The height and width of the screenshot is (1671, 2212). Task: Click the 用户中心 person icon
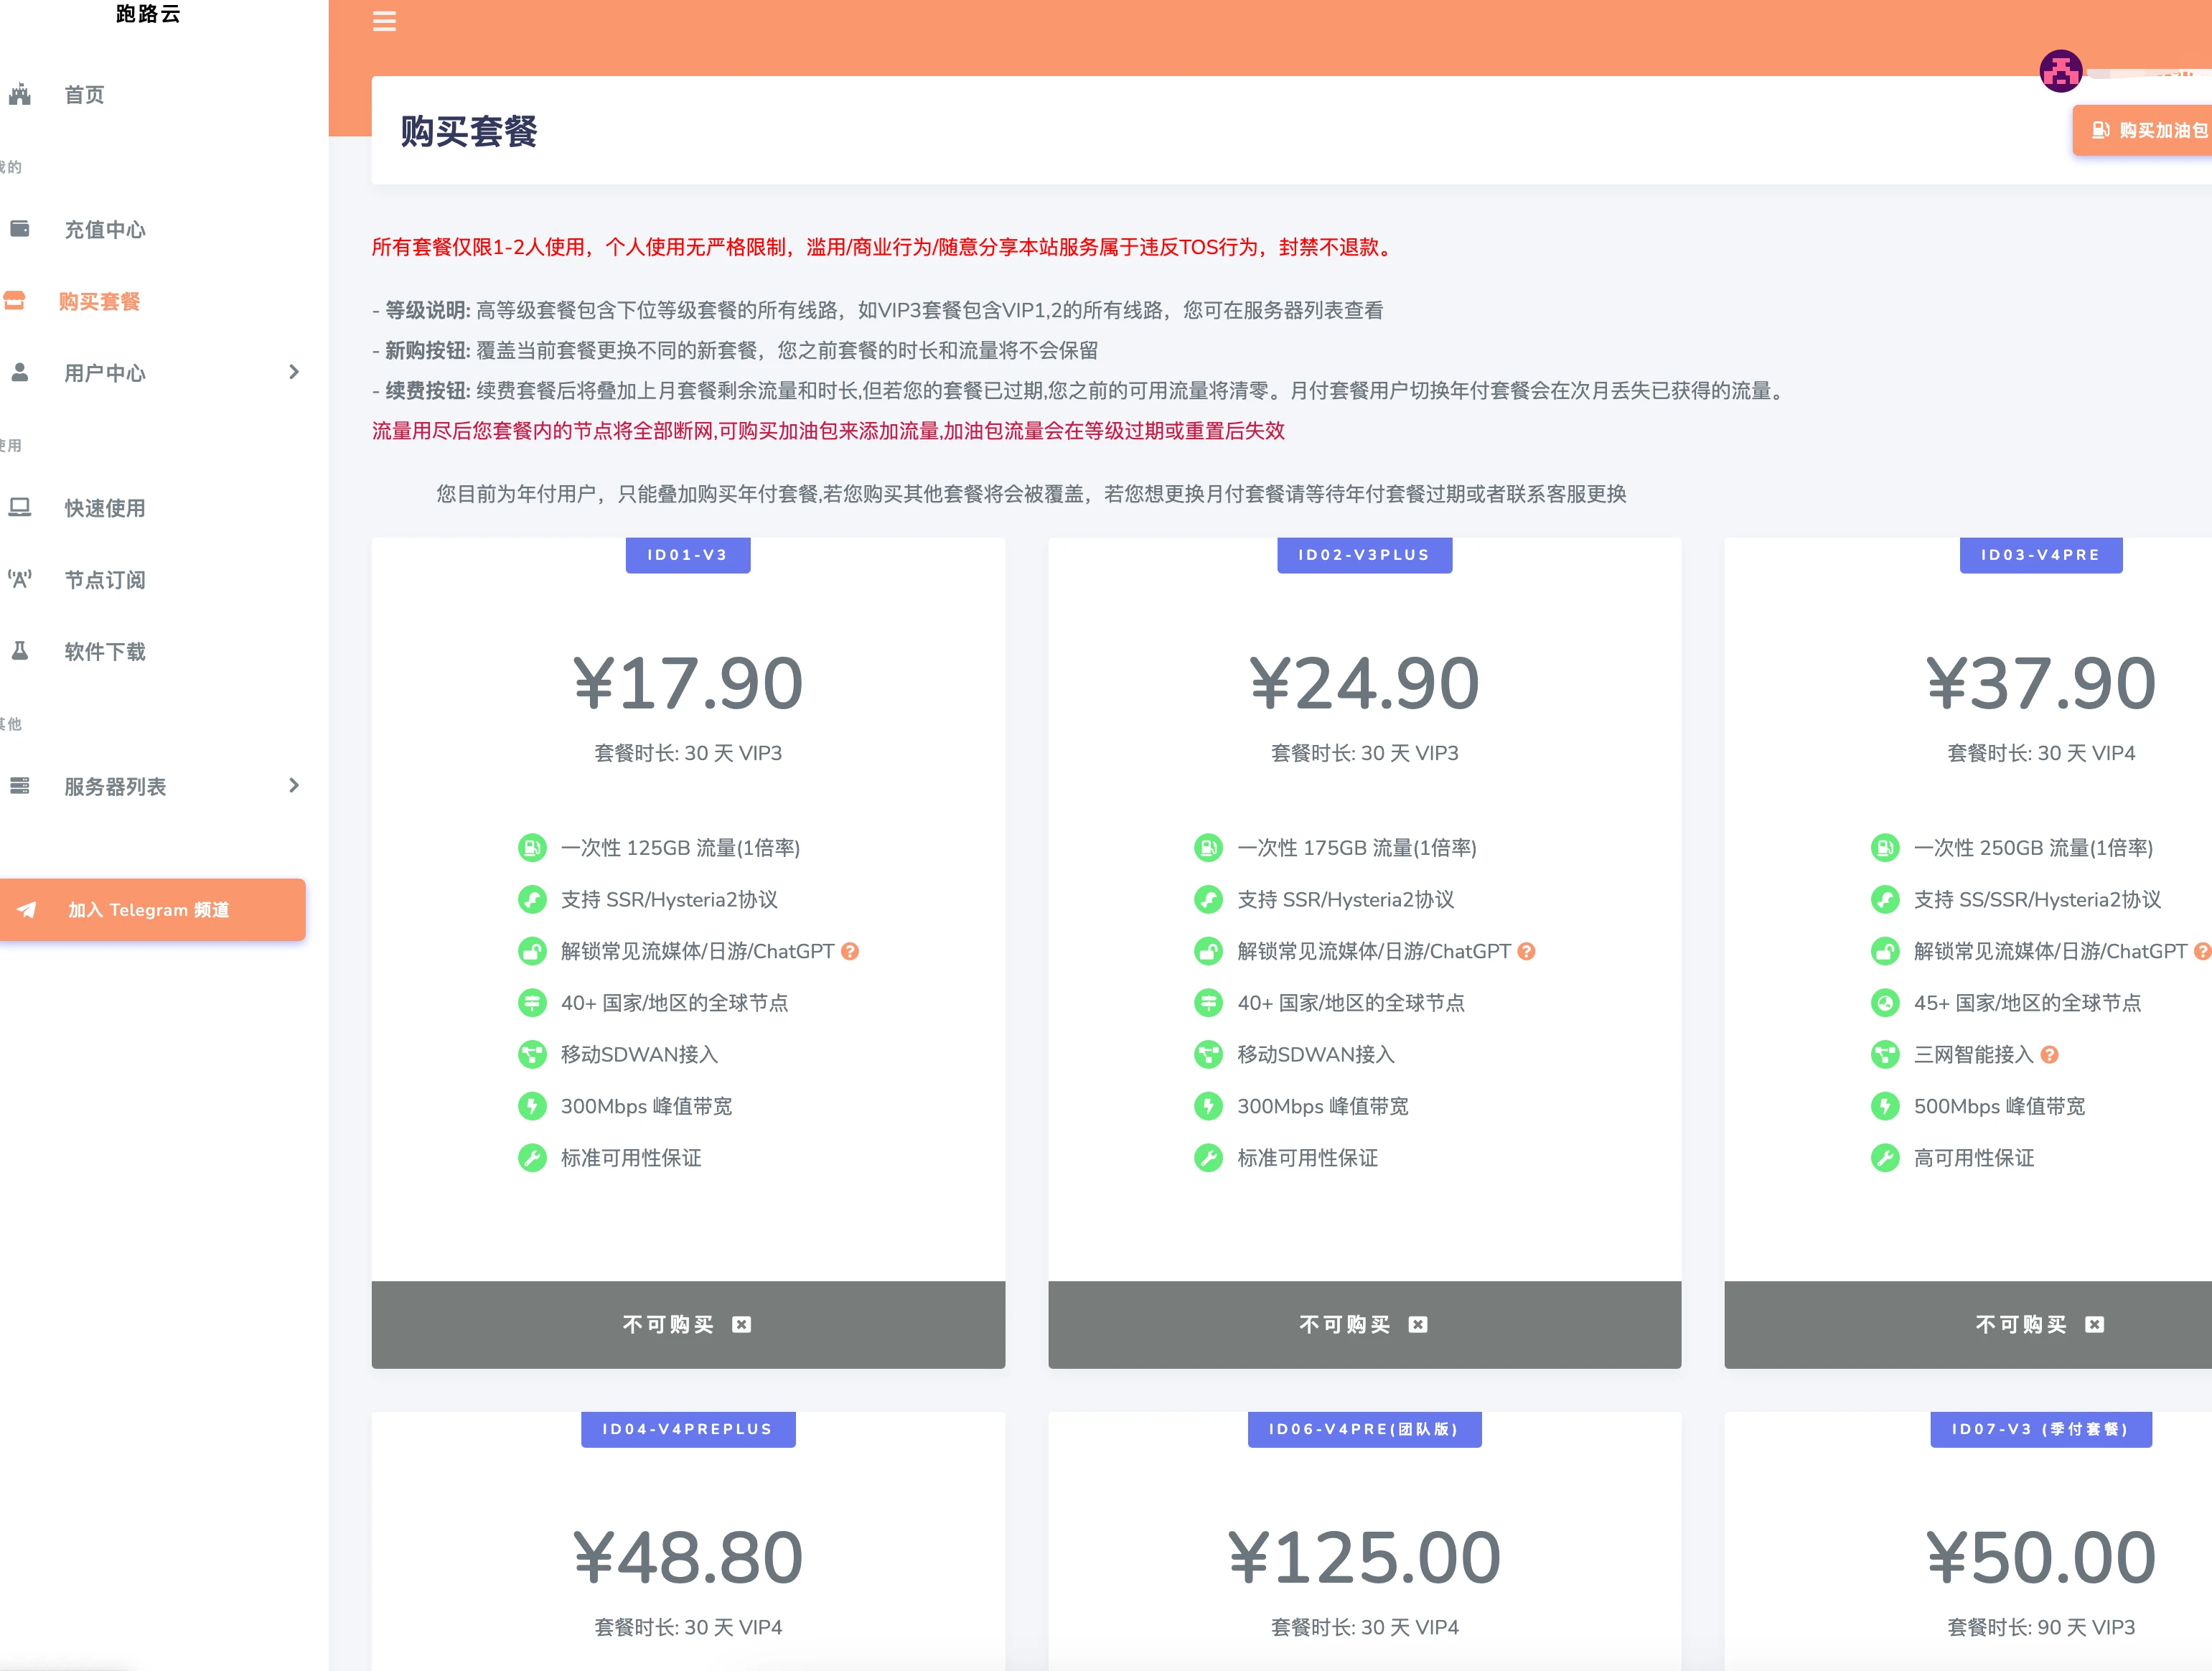pos(20,372)
